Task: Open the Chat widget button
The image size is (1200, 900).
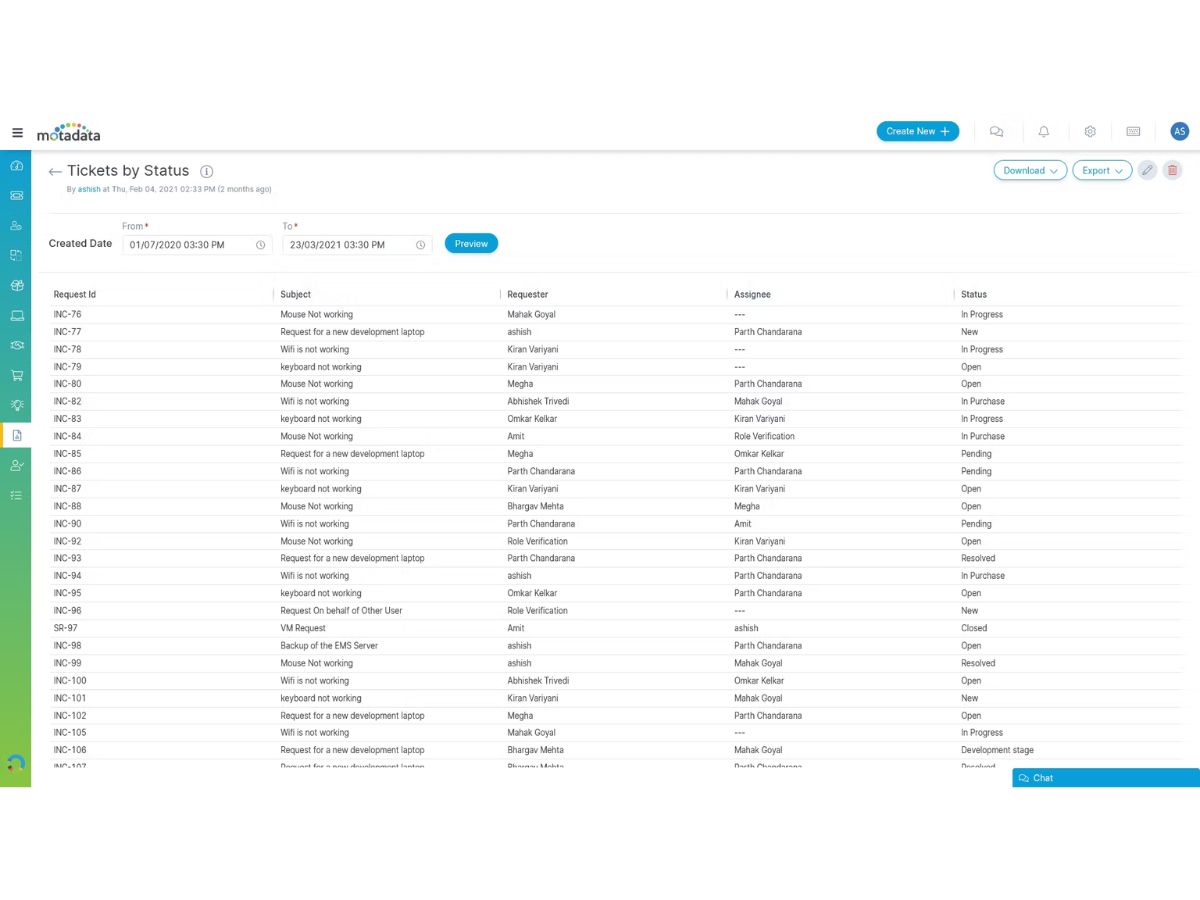Action: (x=1106, y=778)
